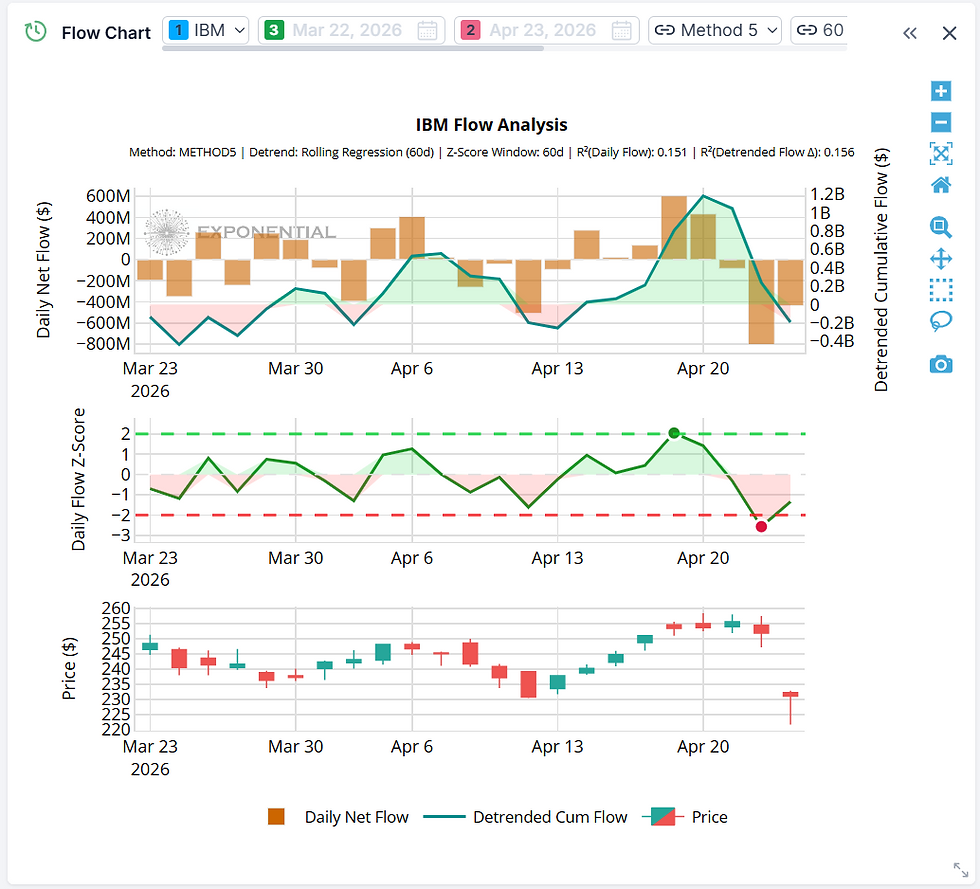Close the Flow Chart panel
Image resolution: width=980 pixels, height=889 pixels.
coord(949,33)
